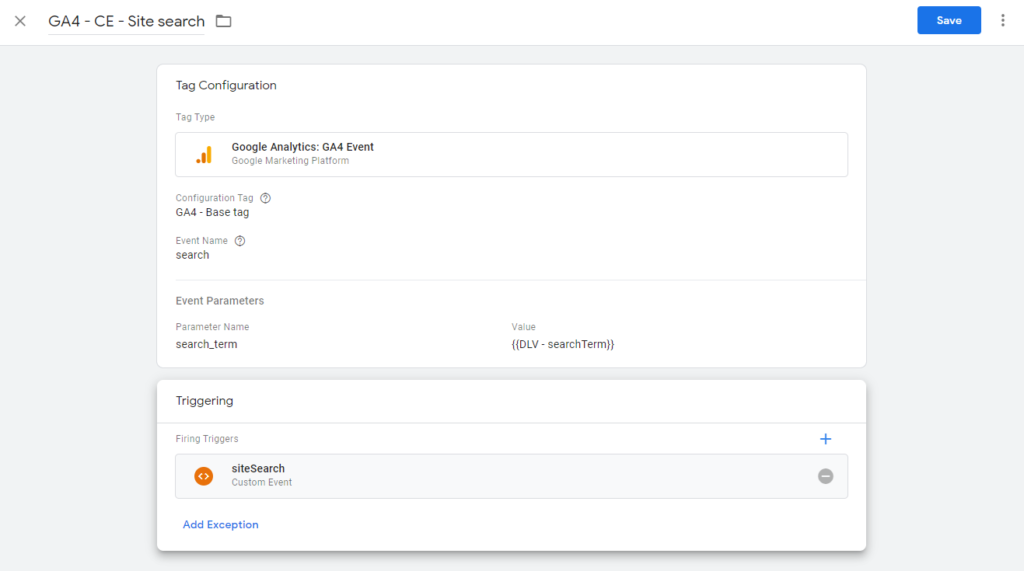Click the orange Custom Event trigger icon
This screenshot has height=571, width=1024.
(204, 476)
